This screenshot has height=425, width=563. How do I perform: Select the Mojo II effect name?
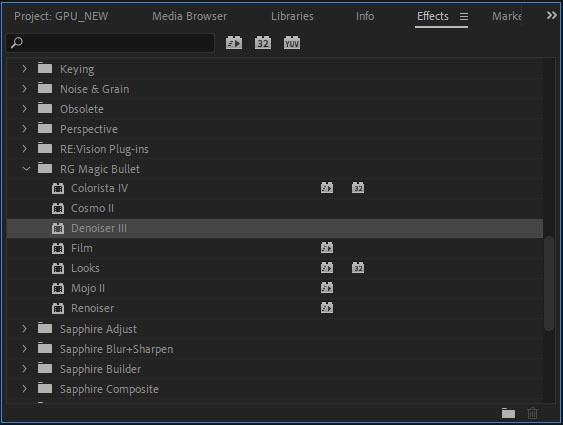(x=88, y=288)
